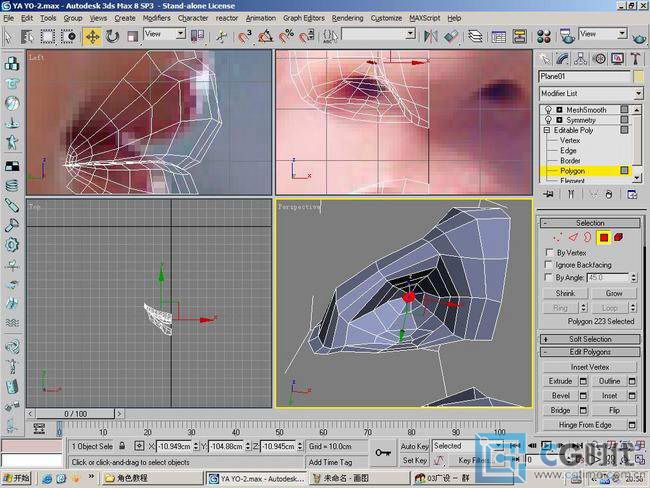650x488 pixels.
Task: Toggle Angle Snap tool
Action: click(266, 37)
